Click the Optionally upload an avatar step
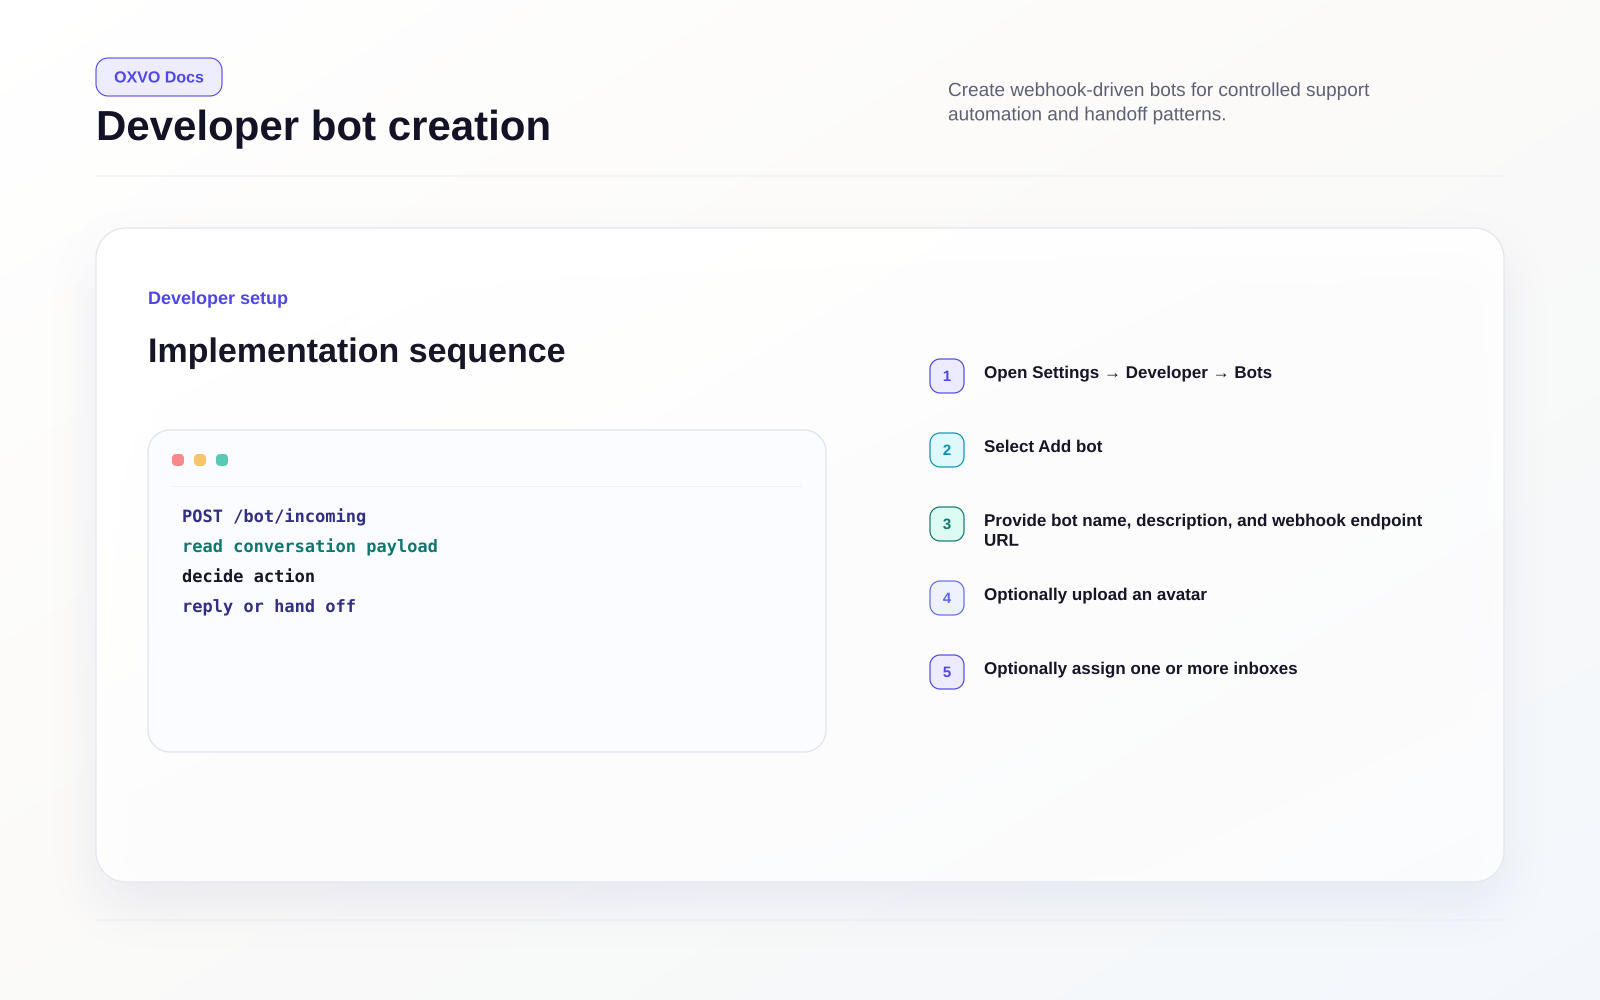 [1095, 595]
